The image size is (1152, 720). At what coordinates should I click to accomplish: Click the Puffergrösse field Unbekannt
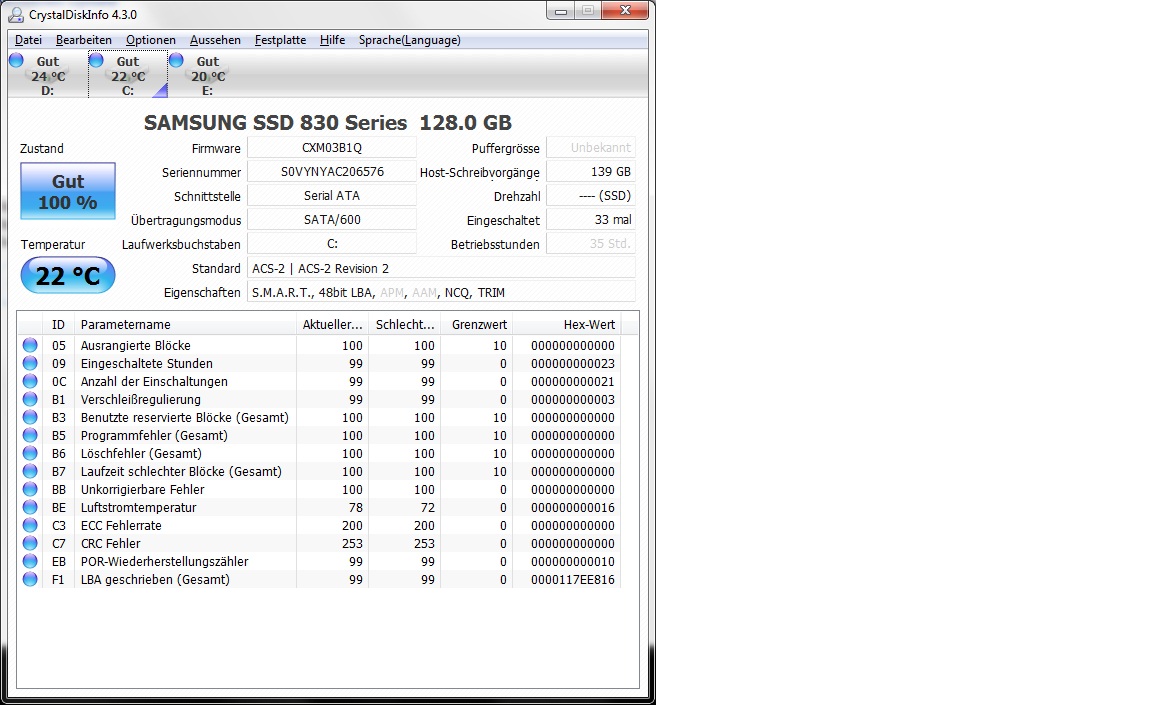(591, 148)
